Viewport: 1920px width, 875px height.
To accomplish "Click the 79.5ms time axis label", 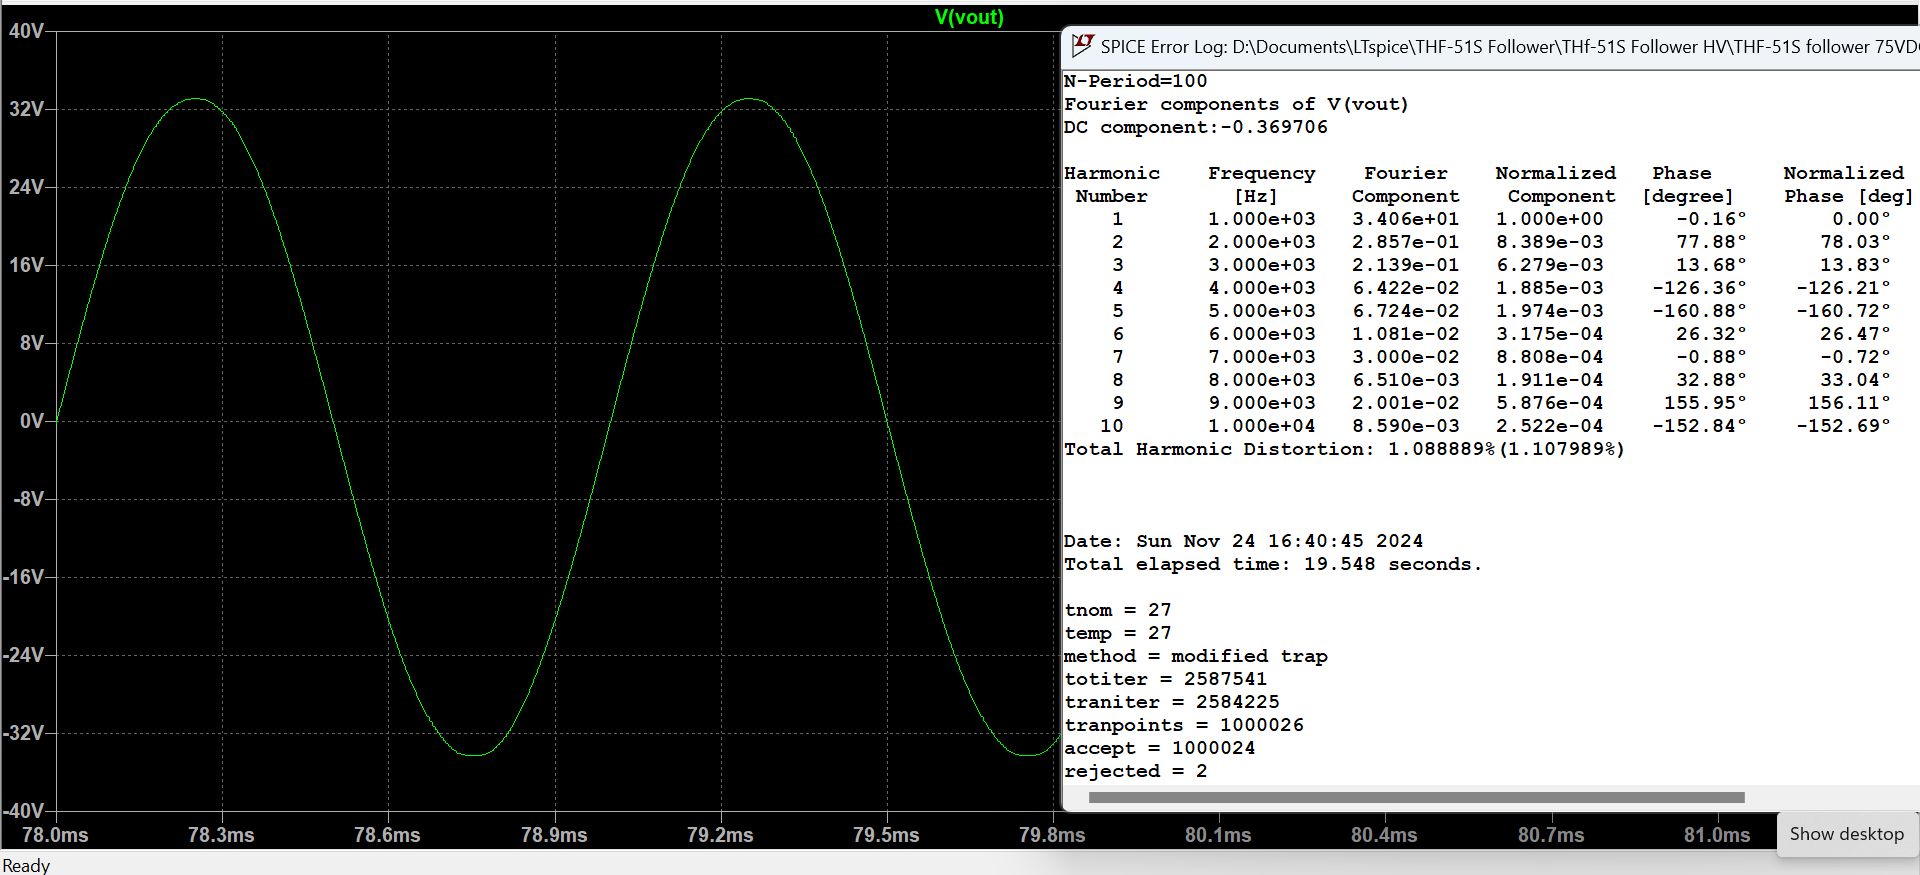I will pyautogui.click(x=886, y=835).
